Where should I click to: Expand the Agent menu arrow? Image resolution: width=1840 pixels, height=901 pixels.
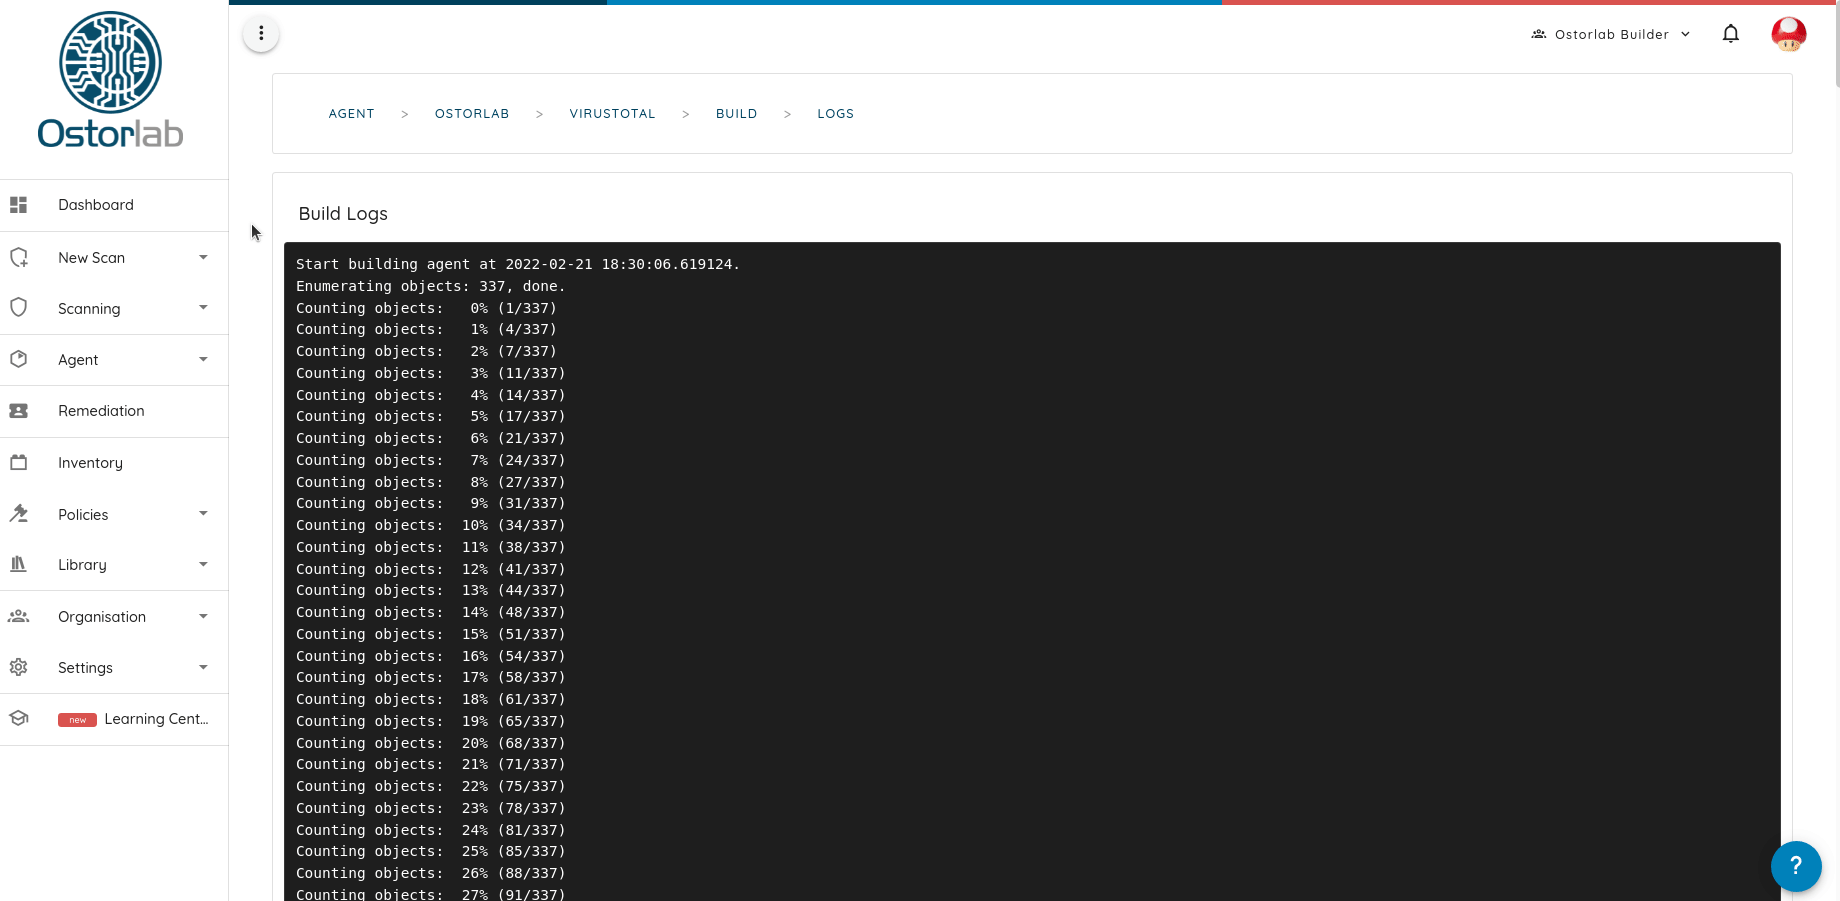tap(203, 359)
